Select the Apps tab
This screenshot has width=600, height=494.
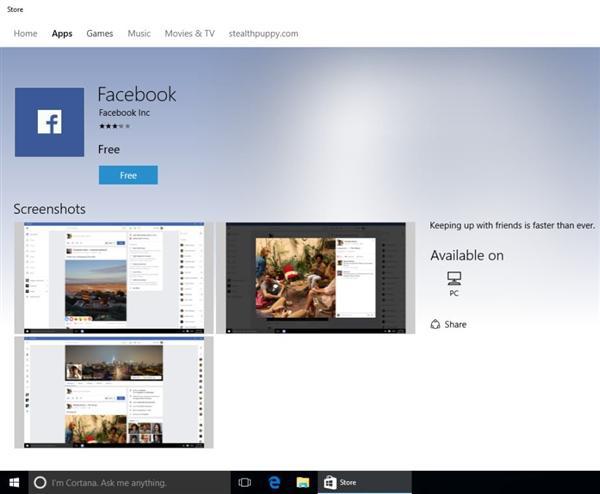pyautogui.click(x=62, y=33)
